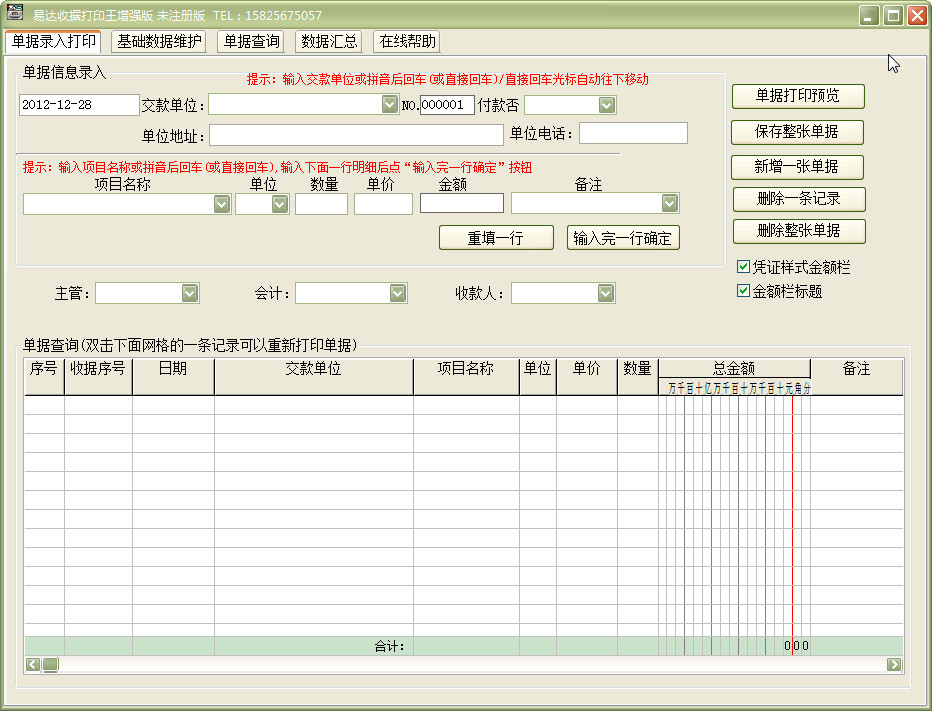932x711 pixels.
Task: Open the 基础数据维护 tab
Action: [159, 42]
